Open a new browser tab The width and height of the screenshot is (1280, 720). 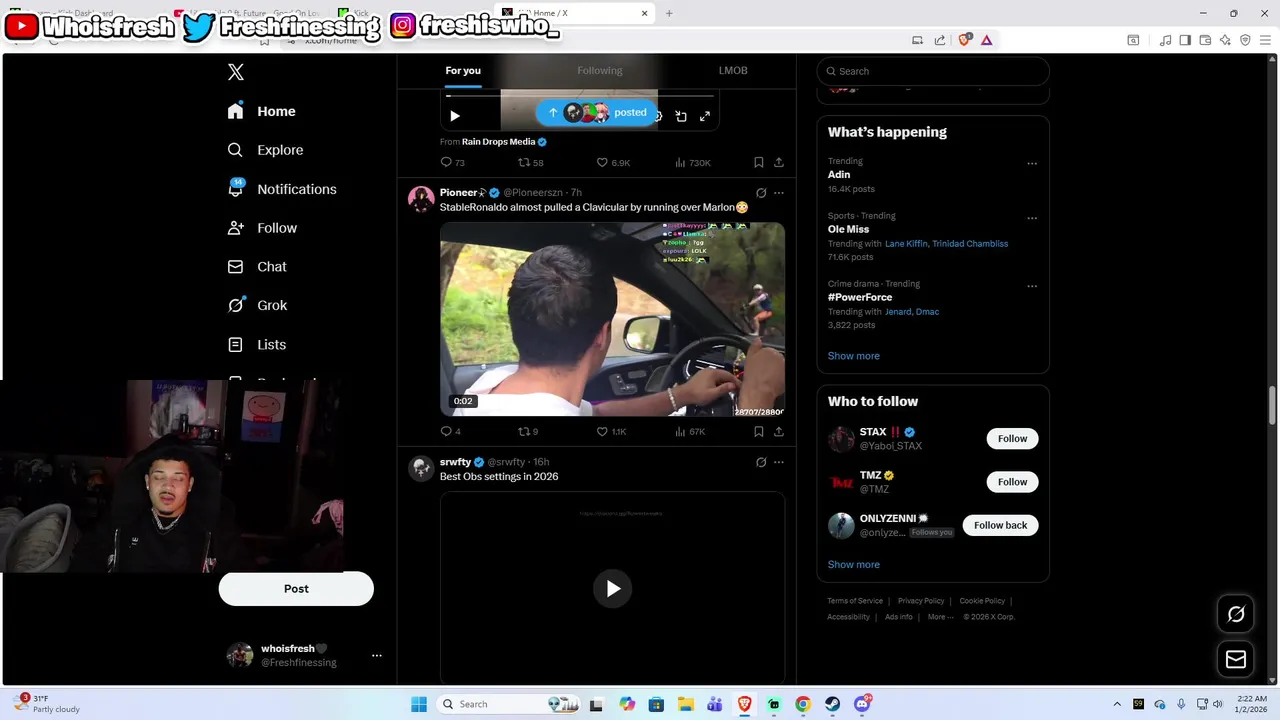[669, 13]
